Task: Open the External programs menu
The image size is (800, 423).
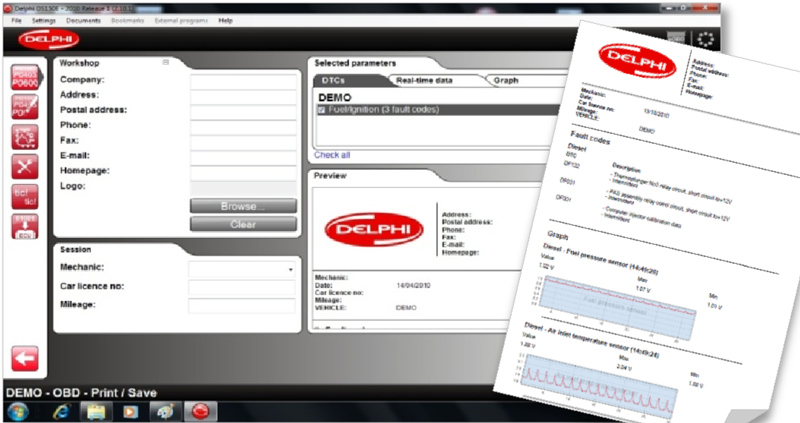Action: click(181, 20)
